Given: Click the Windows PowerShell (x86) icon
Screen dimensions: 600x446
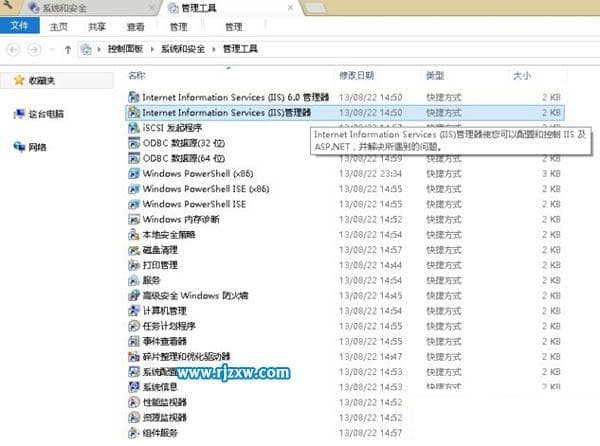Looking at the screenshot, I should click(134, 173).
